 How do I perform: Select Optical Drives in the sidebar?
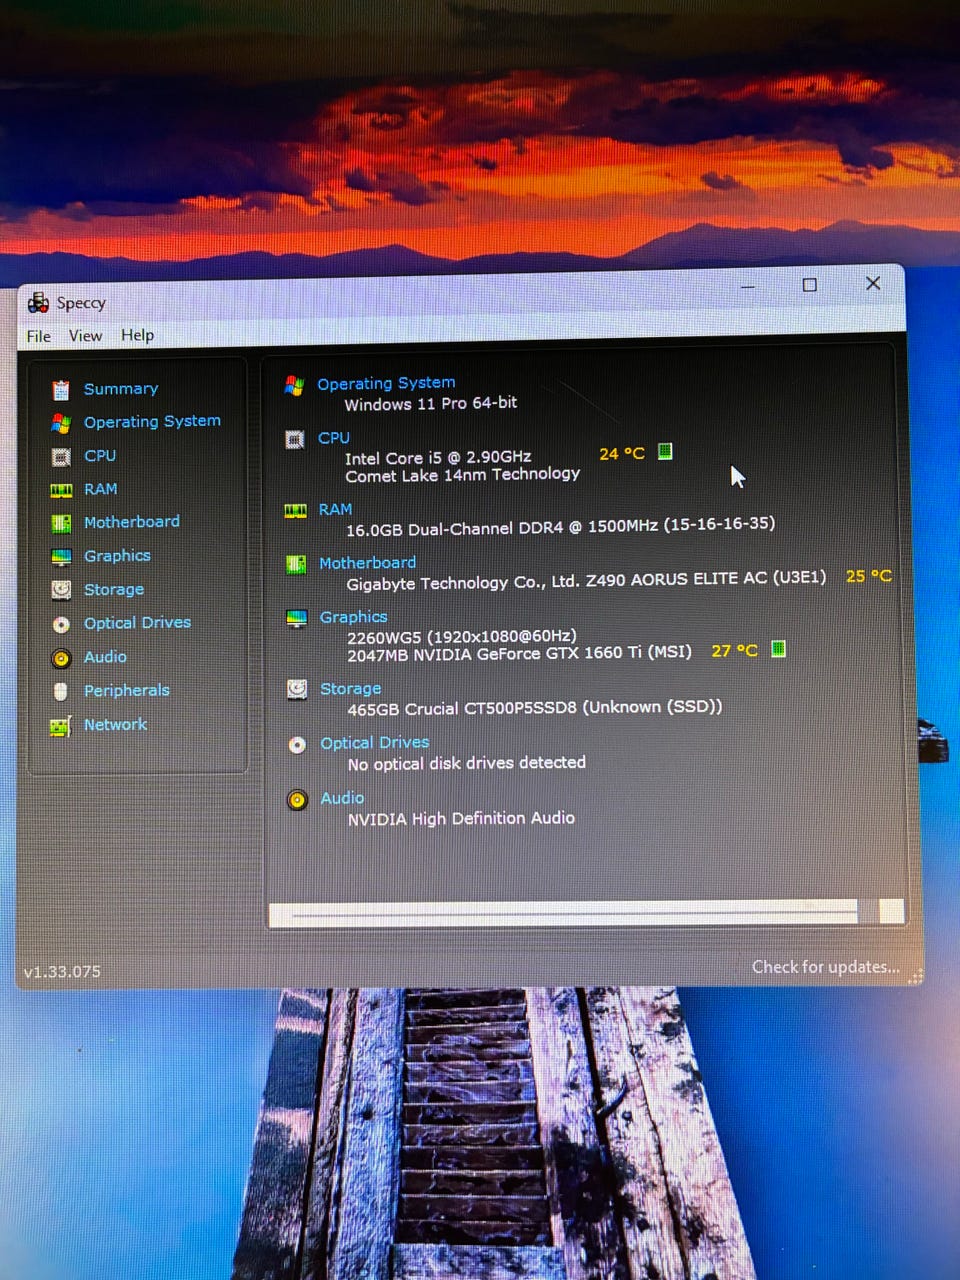pos(137,623)
